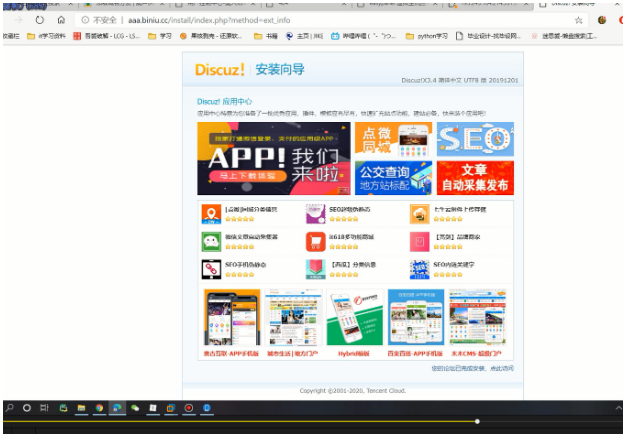Open the Edge browser taskbar icon
This screenshot has width=626, height=437.
click(117, 408)
